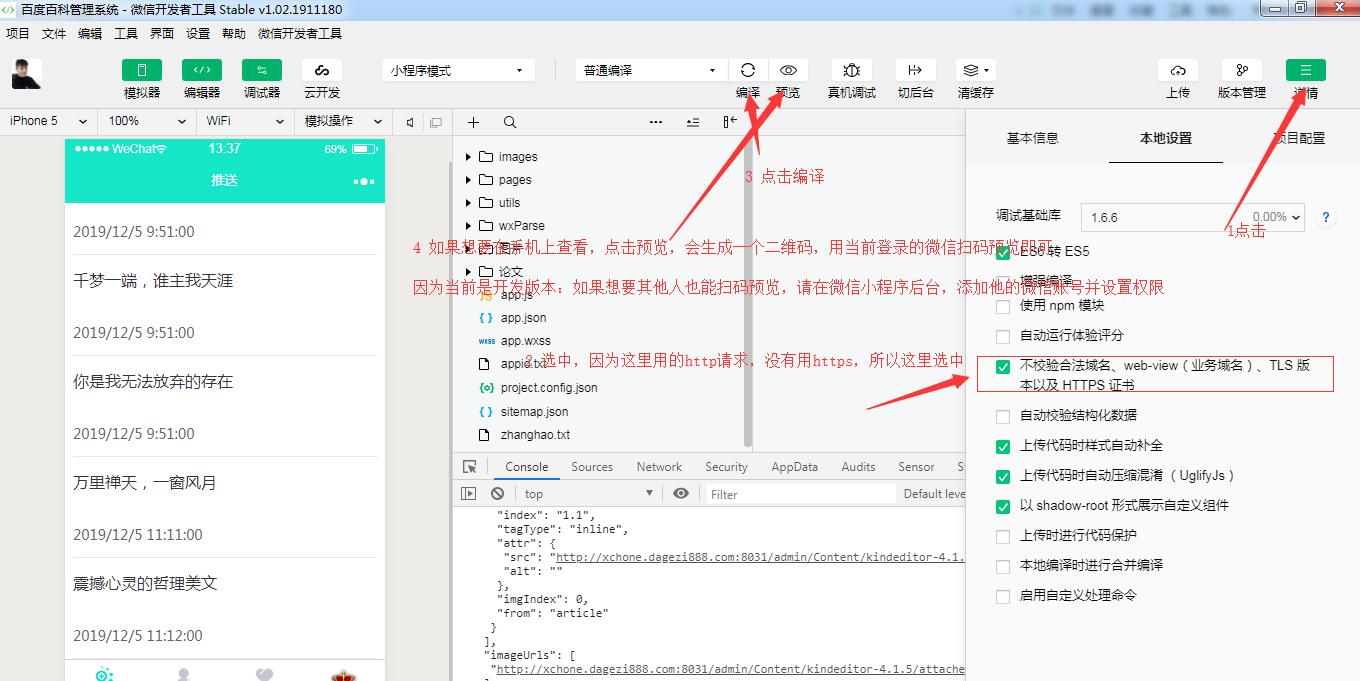Open 云开发 cloud development
Image resolution: width=1360 pixels, height=681 pixels.
(322, 70)
